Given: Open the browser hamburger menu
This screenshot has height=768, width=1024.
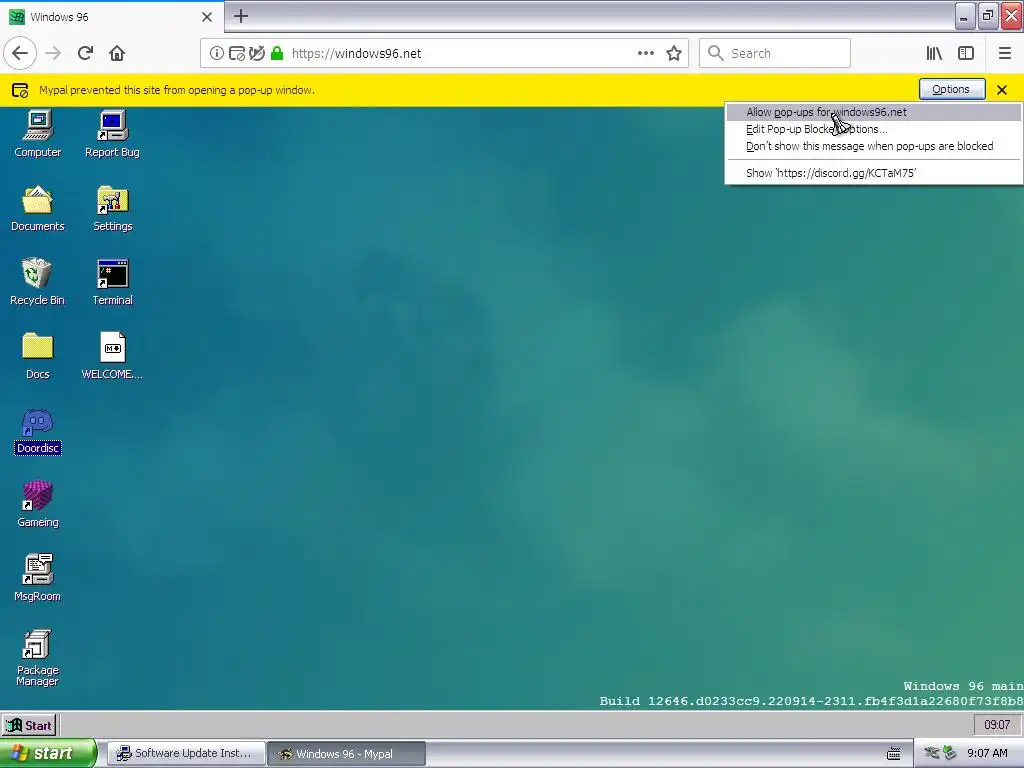Looking at the screenshot, I should point(1005,53).
